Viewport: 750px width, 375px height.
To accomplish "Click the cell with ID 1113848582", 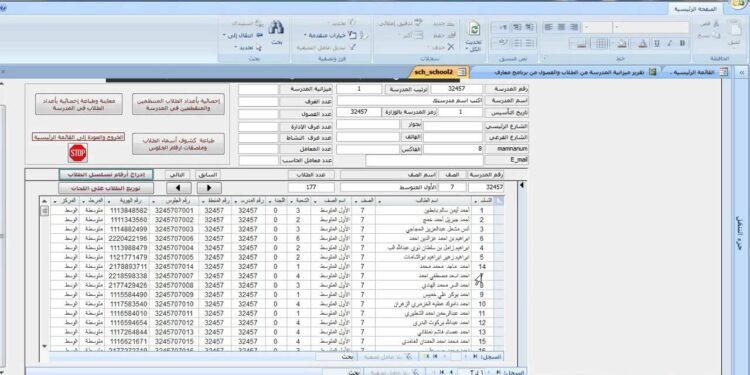I will coord(128,210).
